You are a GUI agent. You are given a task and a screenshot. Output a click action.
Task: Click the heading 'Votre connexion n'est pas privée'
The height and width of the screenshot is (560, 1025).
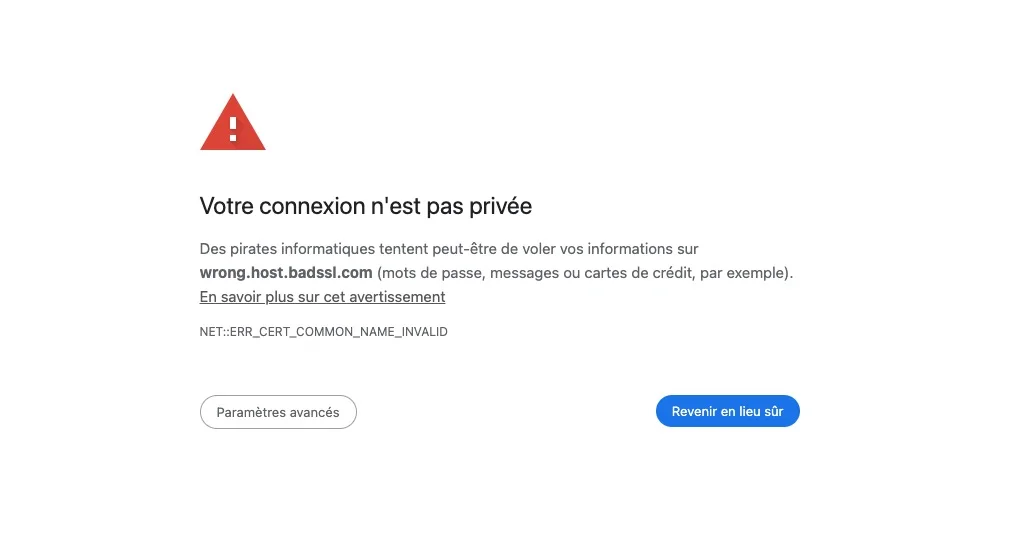pyautogui.click(x=365, y=207)
